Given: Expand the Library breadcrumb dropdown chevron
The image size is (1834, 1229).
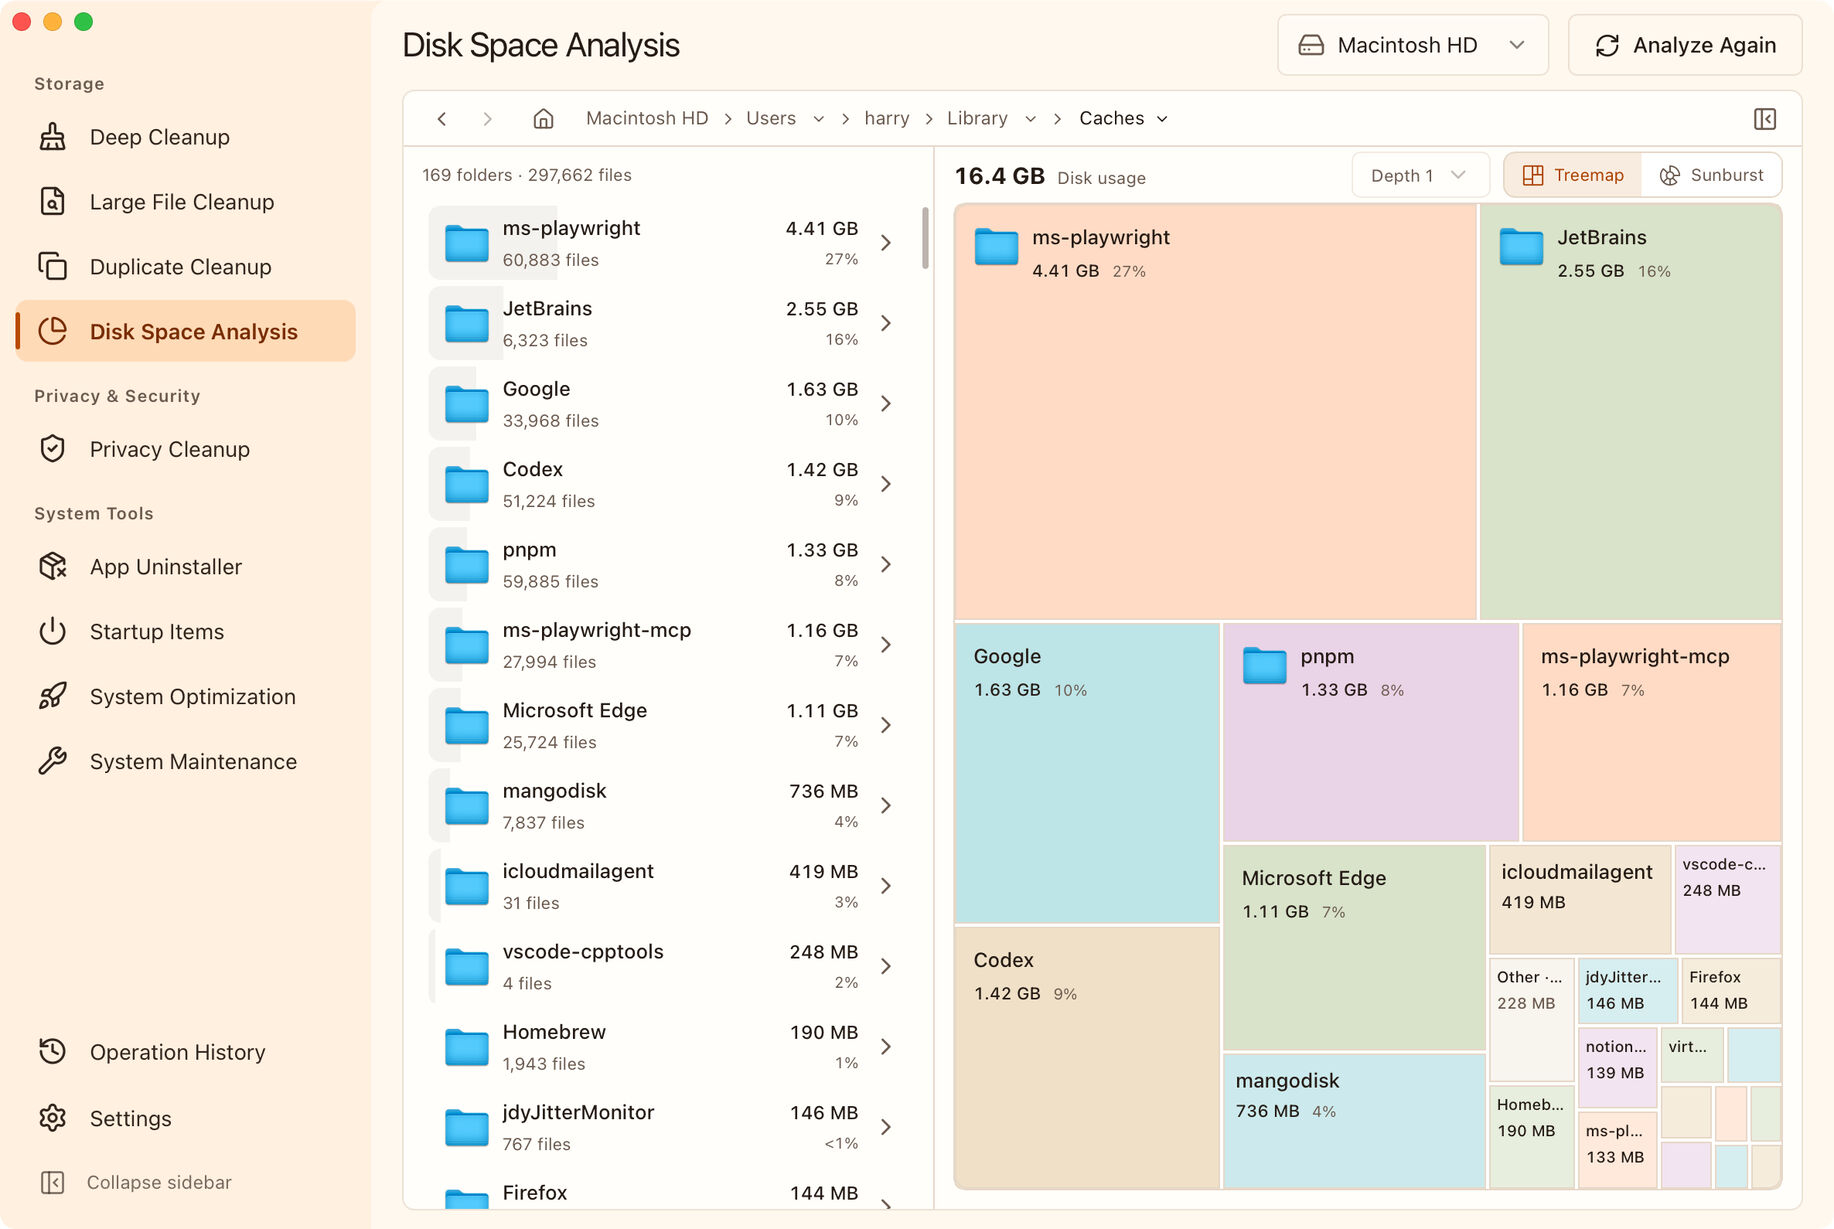Looking at the screenshot, I should pos(1030,119).
